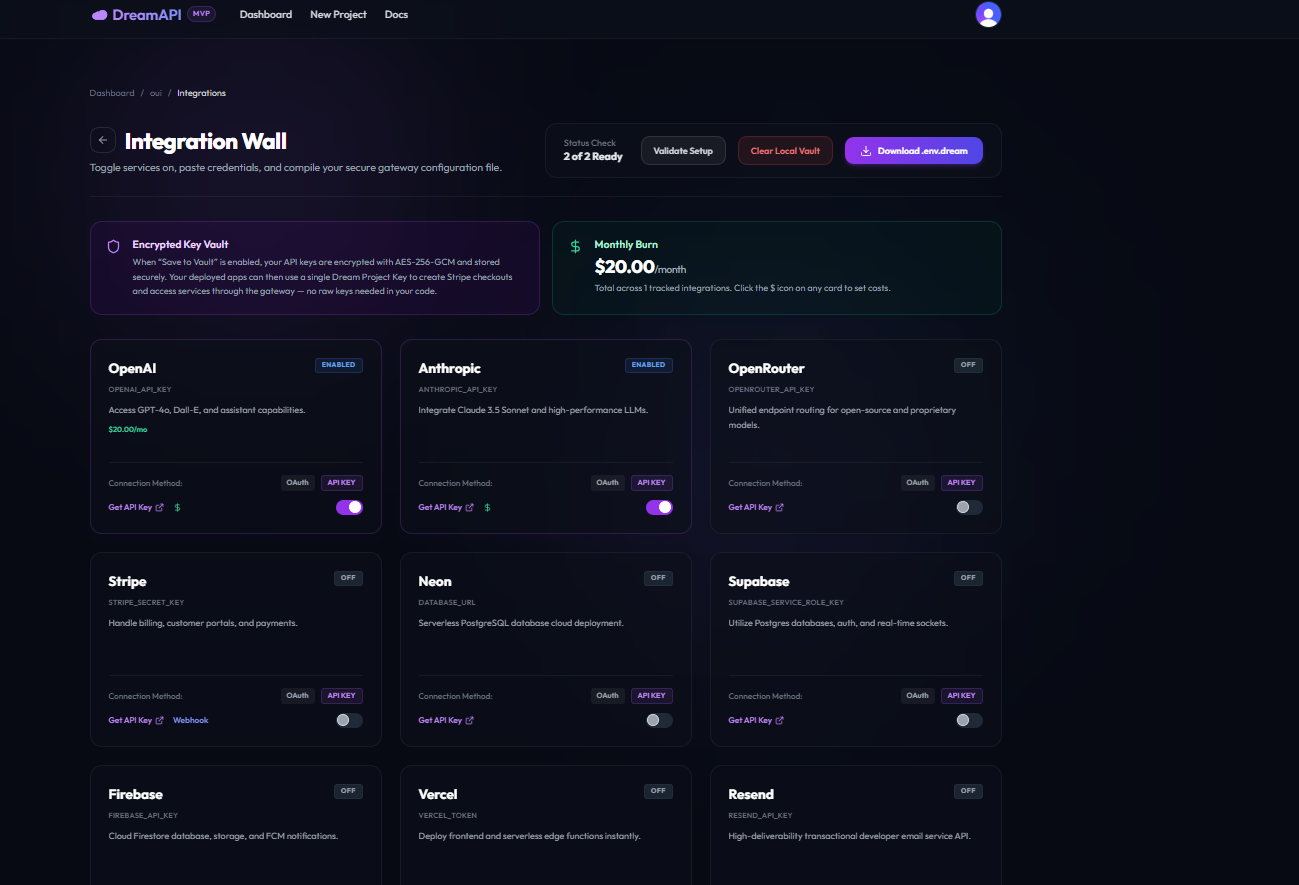Click the Stripe OFF status badge

[348, 578]
